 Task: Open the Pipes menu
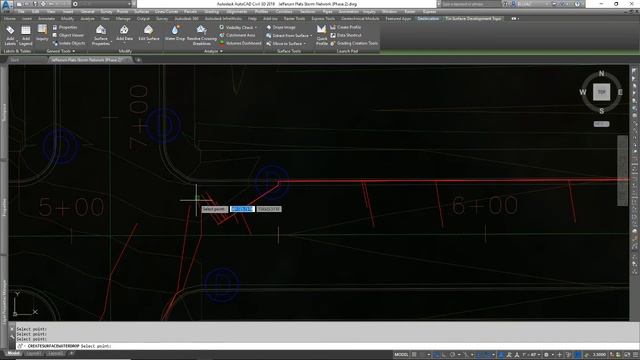327,12
